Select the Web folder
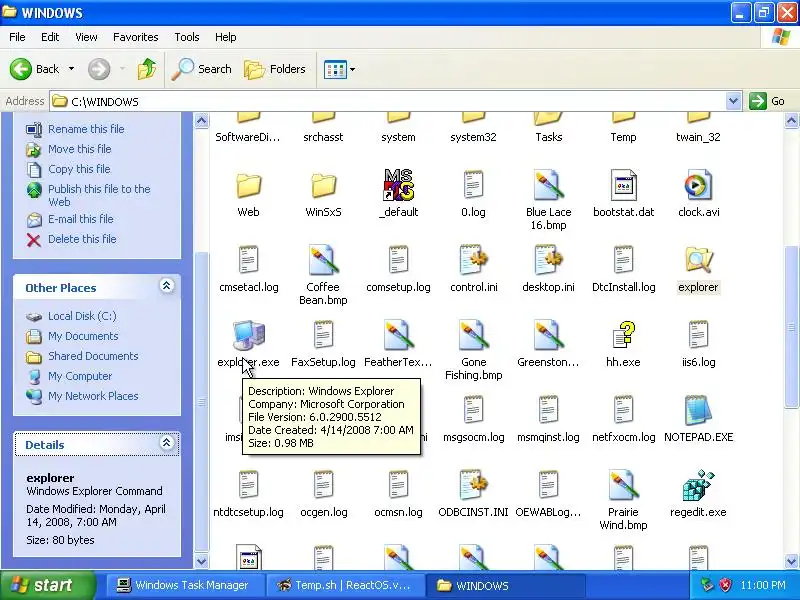The image size is (800, 600). tap(248, 185)
